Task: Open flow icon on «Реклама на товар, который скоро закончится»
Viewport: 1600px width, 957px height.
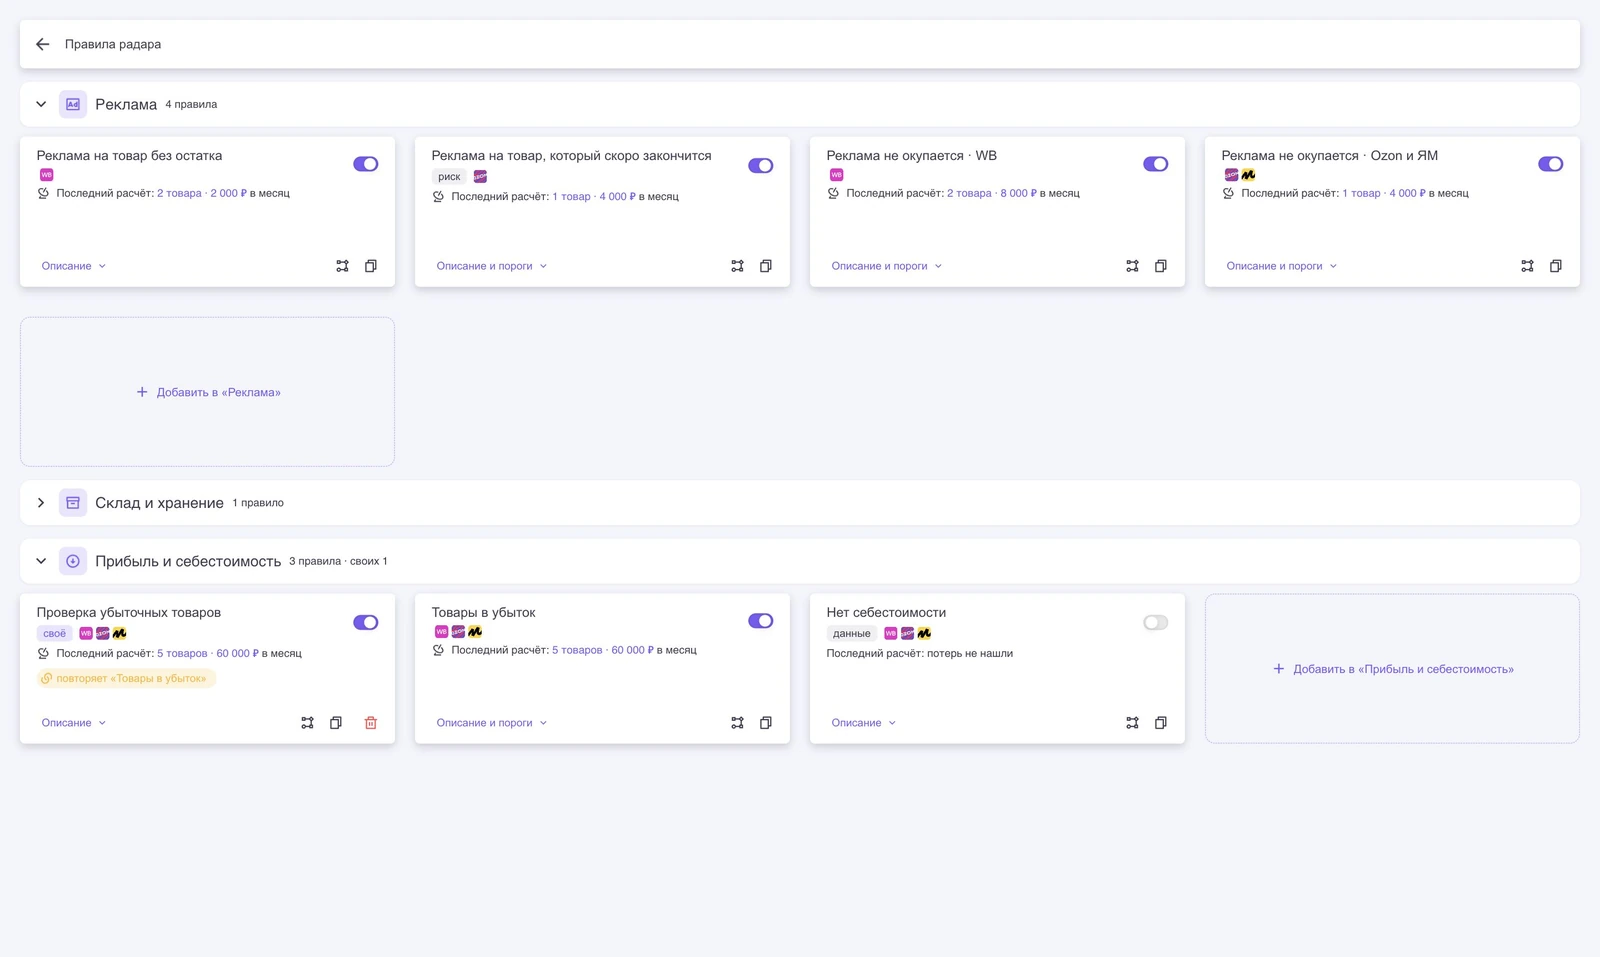Action: (x=737, y=266)
